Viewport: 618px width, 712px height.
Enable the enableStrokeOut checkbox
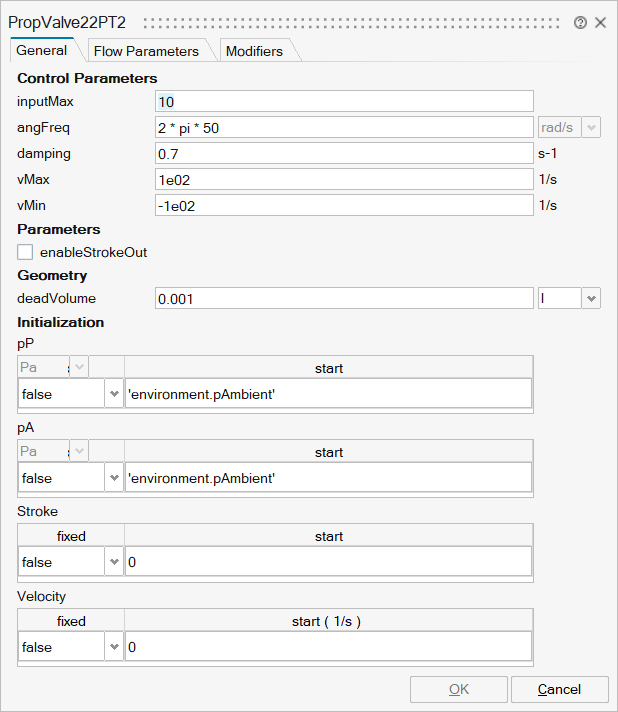25,252
